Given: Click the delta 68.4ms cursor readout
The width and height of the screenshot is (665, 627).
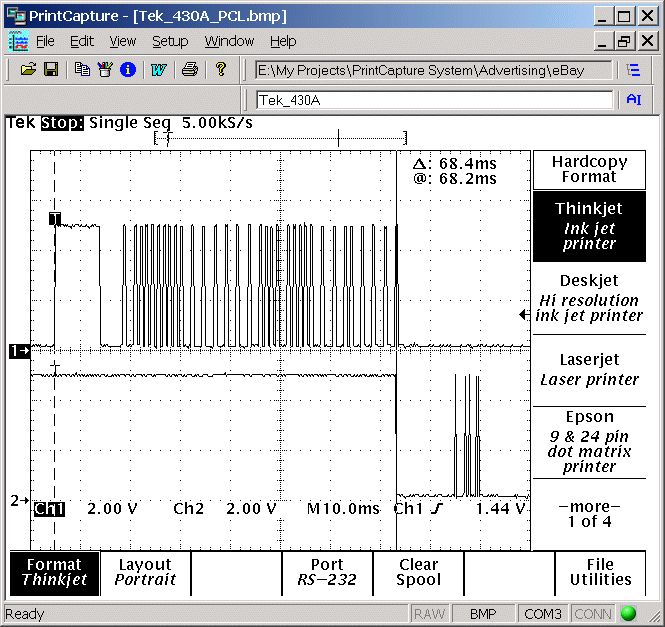Looking at the screenshot, I should (455, 164).
